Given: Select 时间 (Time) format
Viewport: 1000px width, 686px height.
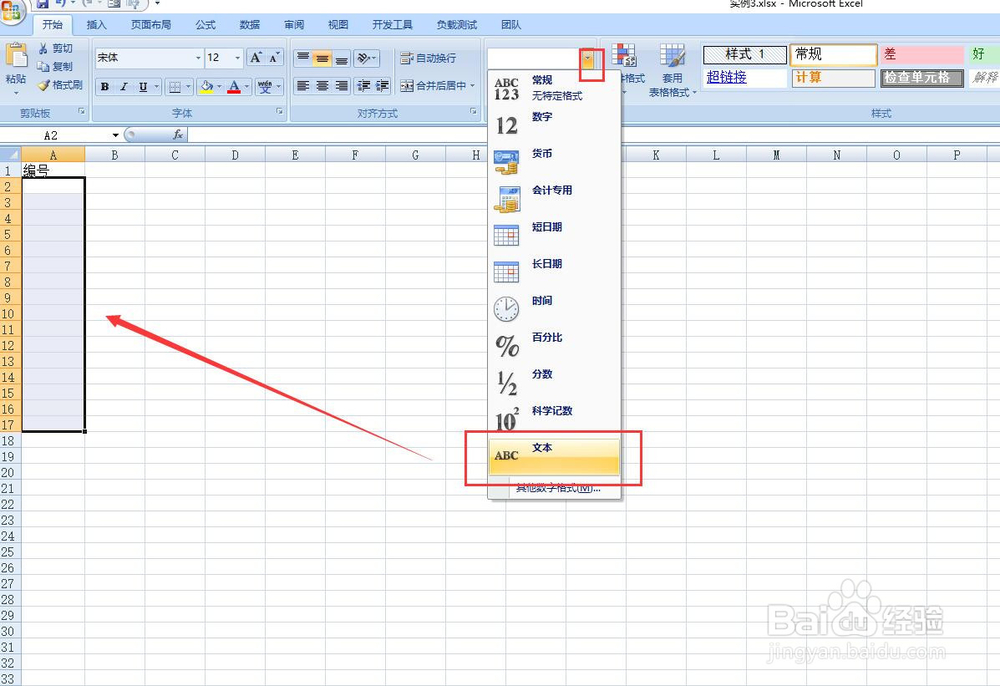Looking at the screenshot, I should pyautogui.click(x=554, y=309).
